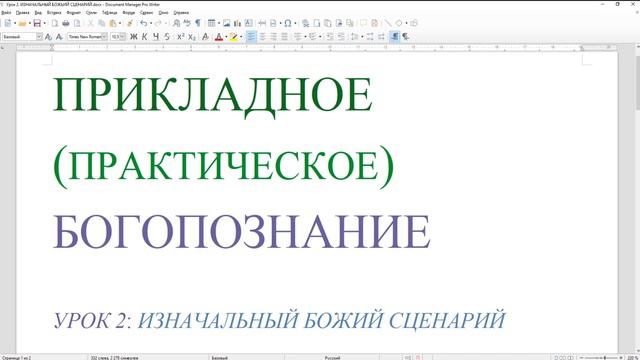Justify the paragraph text
This screenshot has height=360, width=640.
click(x=284, y=37)
